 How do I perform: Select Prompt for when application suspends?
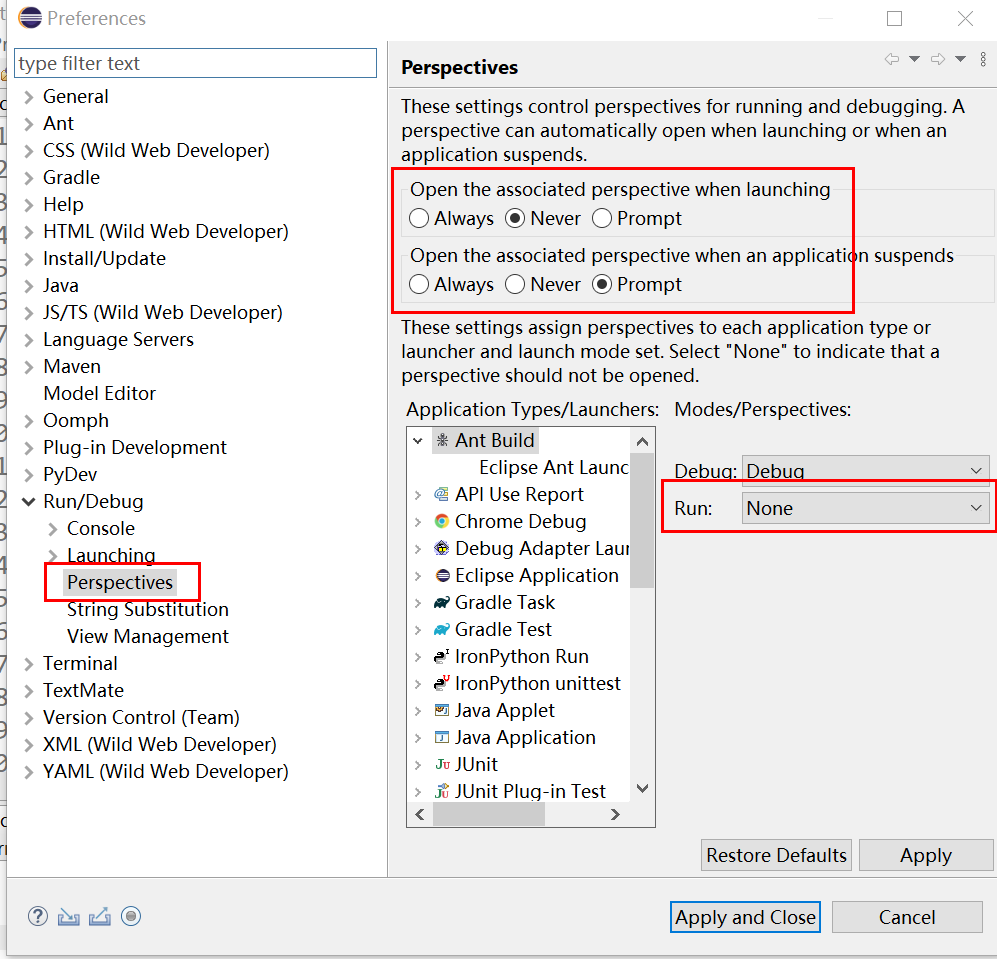tap(602, 284)
